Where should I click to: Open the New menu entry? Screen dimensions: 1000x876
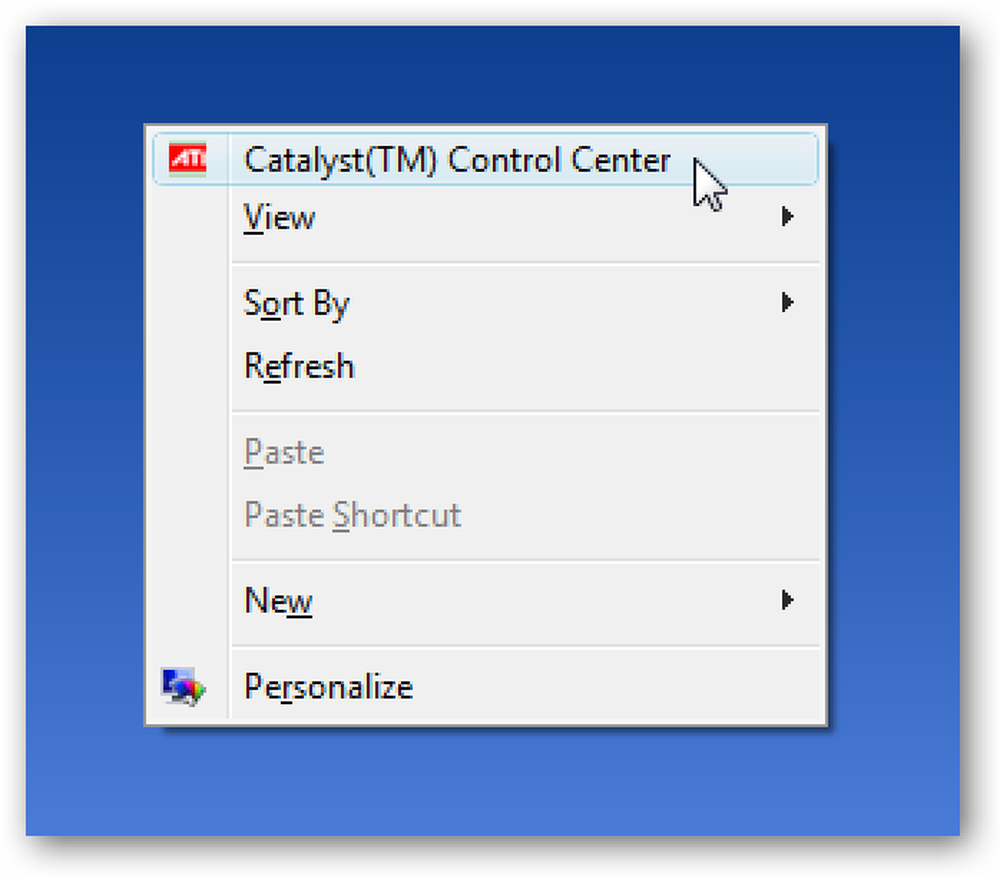(x=485, y=601)
